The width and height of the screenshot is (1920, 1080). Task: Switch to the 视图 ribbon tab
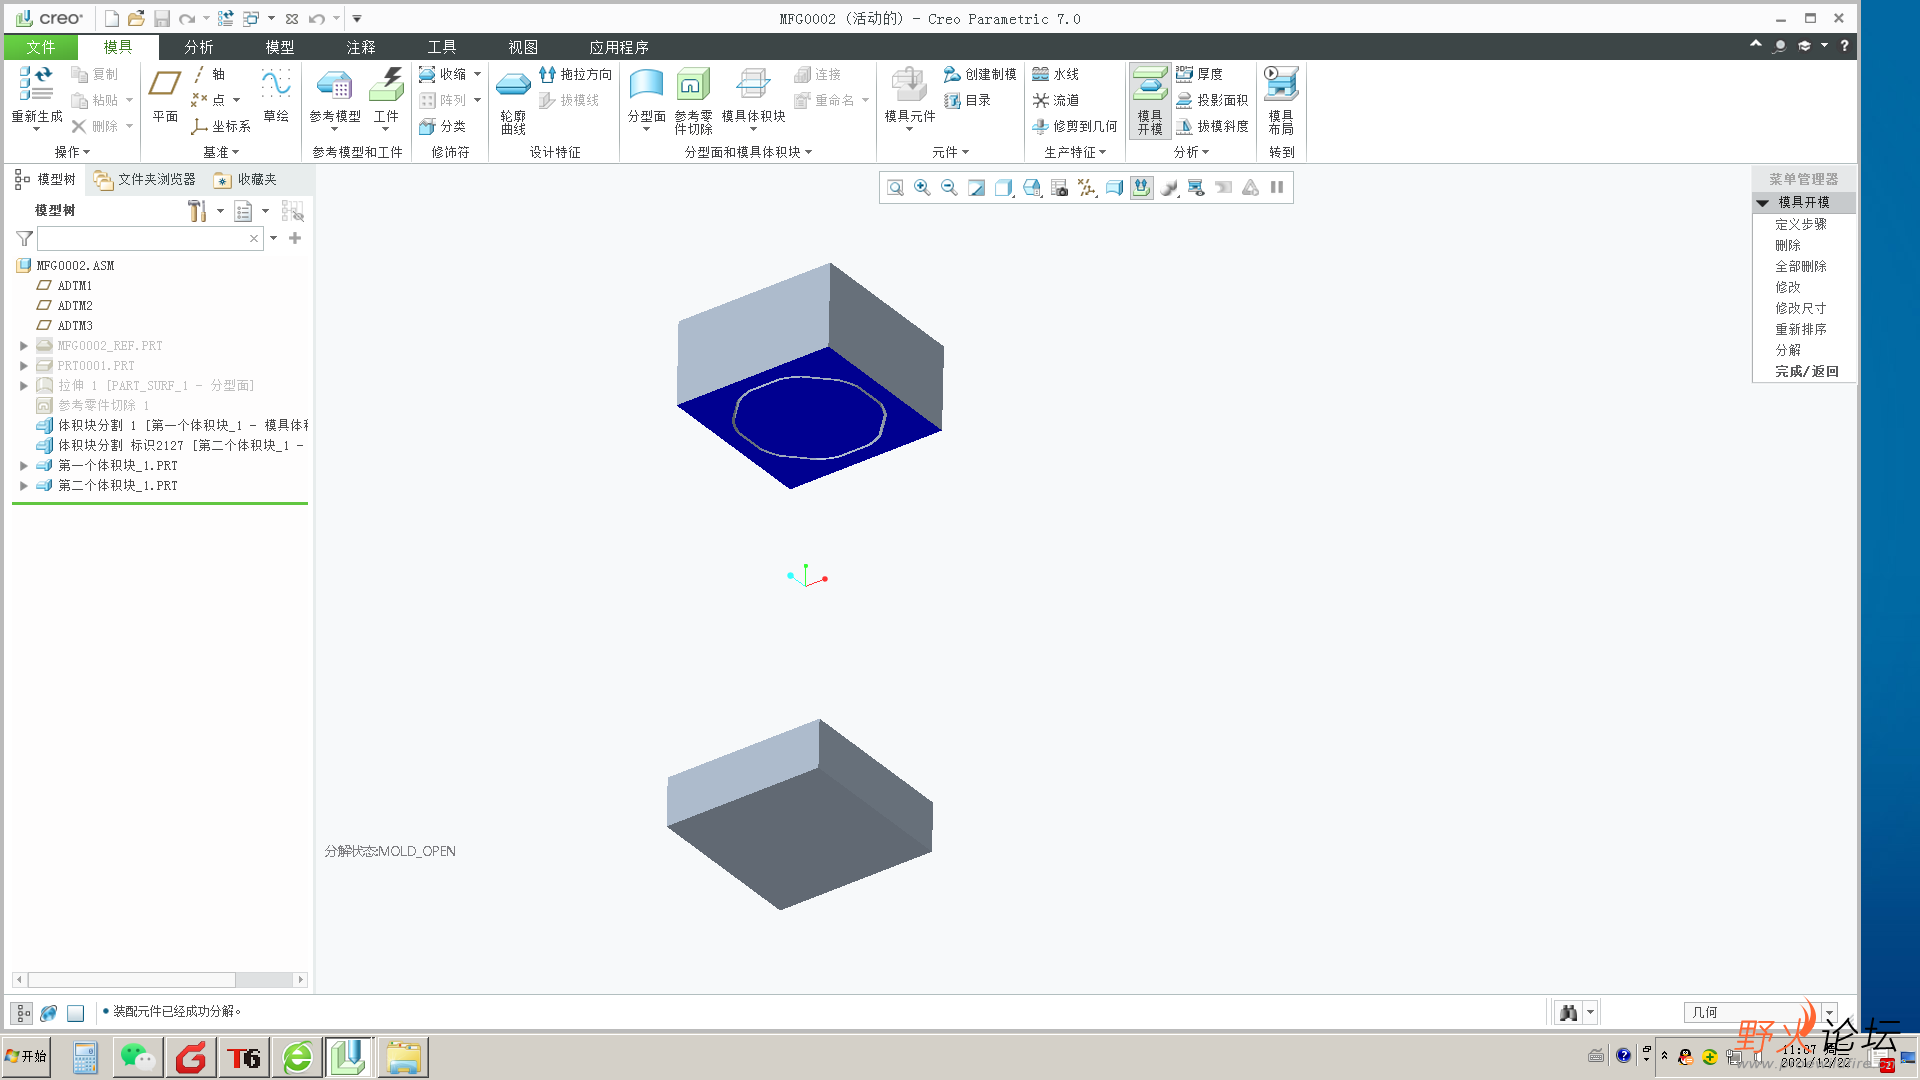(x=522, y=47)
